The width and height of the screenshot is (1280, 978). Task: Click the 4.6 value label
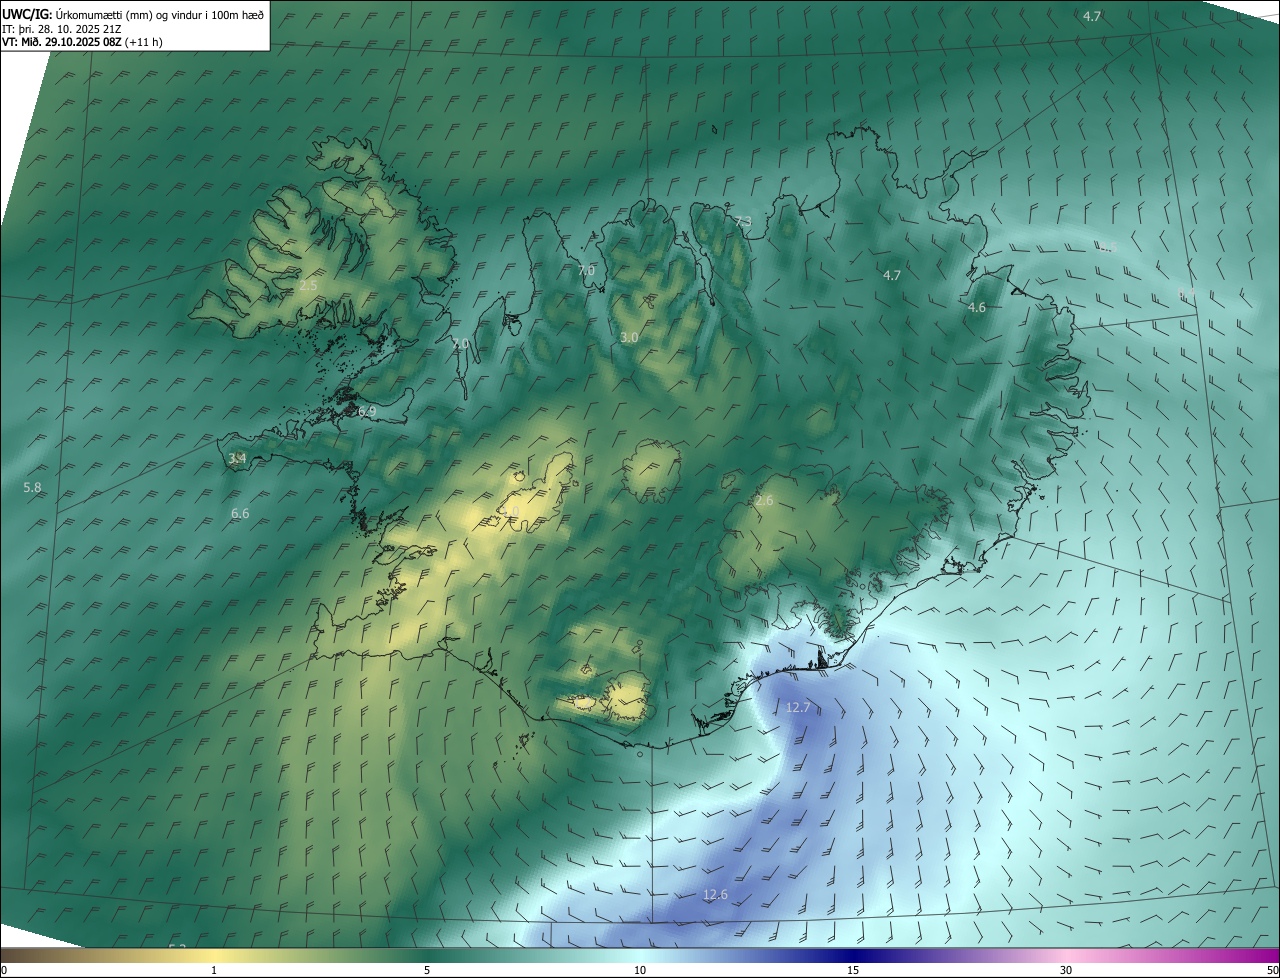coord(977,308)
